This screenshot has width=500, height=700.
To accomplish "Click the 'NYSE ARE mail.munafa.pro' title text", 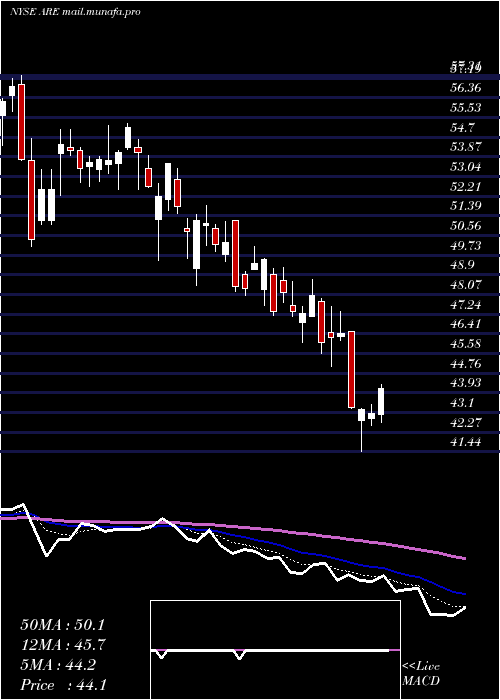I will pos(75,12).
